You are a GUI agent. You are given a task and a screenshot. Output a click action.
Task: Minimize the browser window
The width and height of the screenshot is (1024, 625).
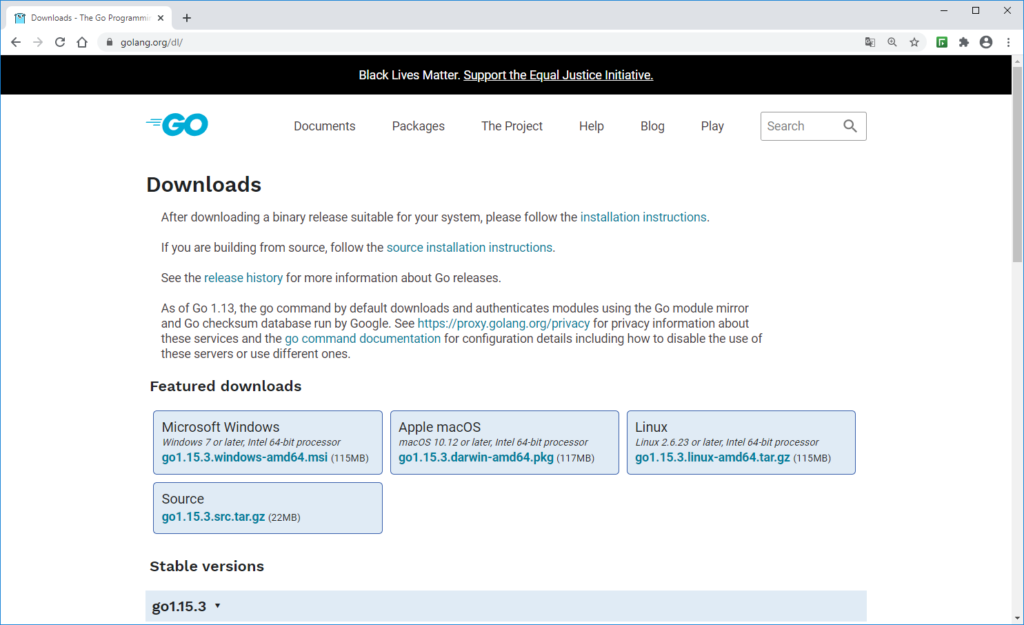click(944, 10)
